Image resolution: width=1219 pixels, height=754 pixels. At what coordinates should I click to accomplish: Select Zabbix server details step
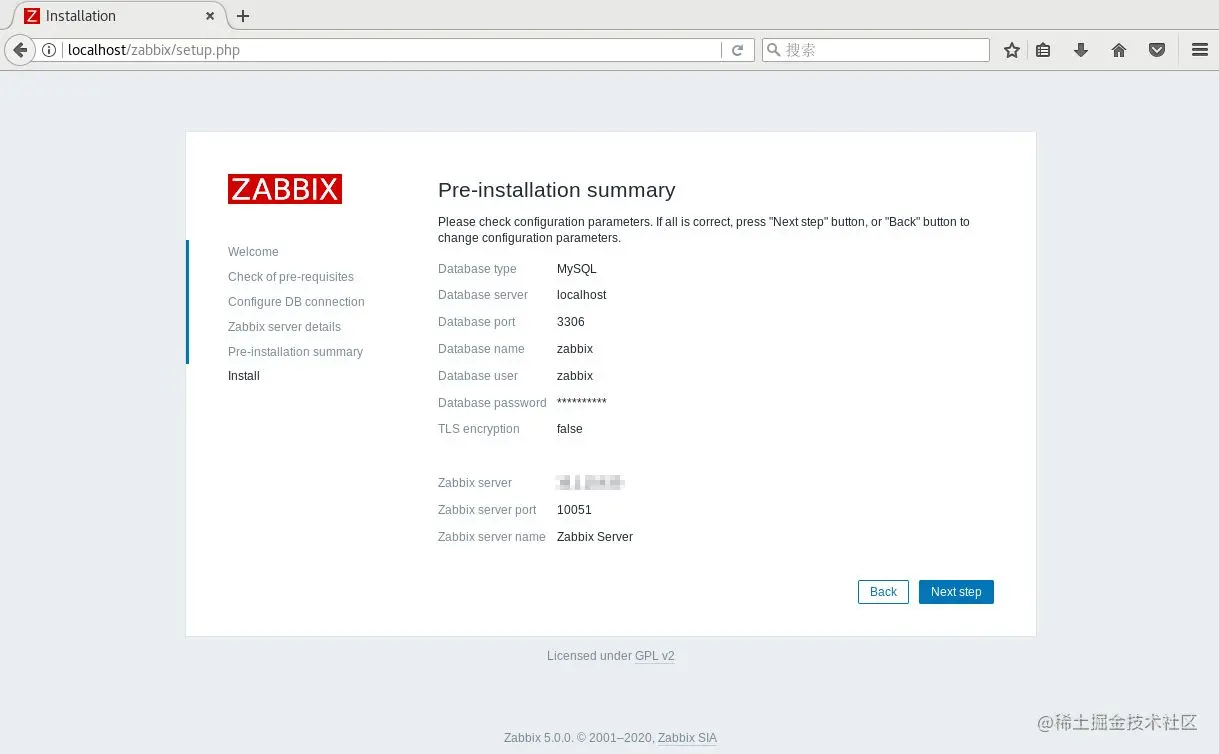point(284,327)
